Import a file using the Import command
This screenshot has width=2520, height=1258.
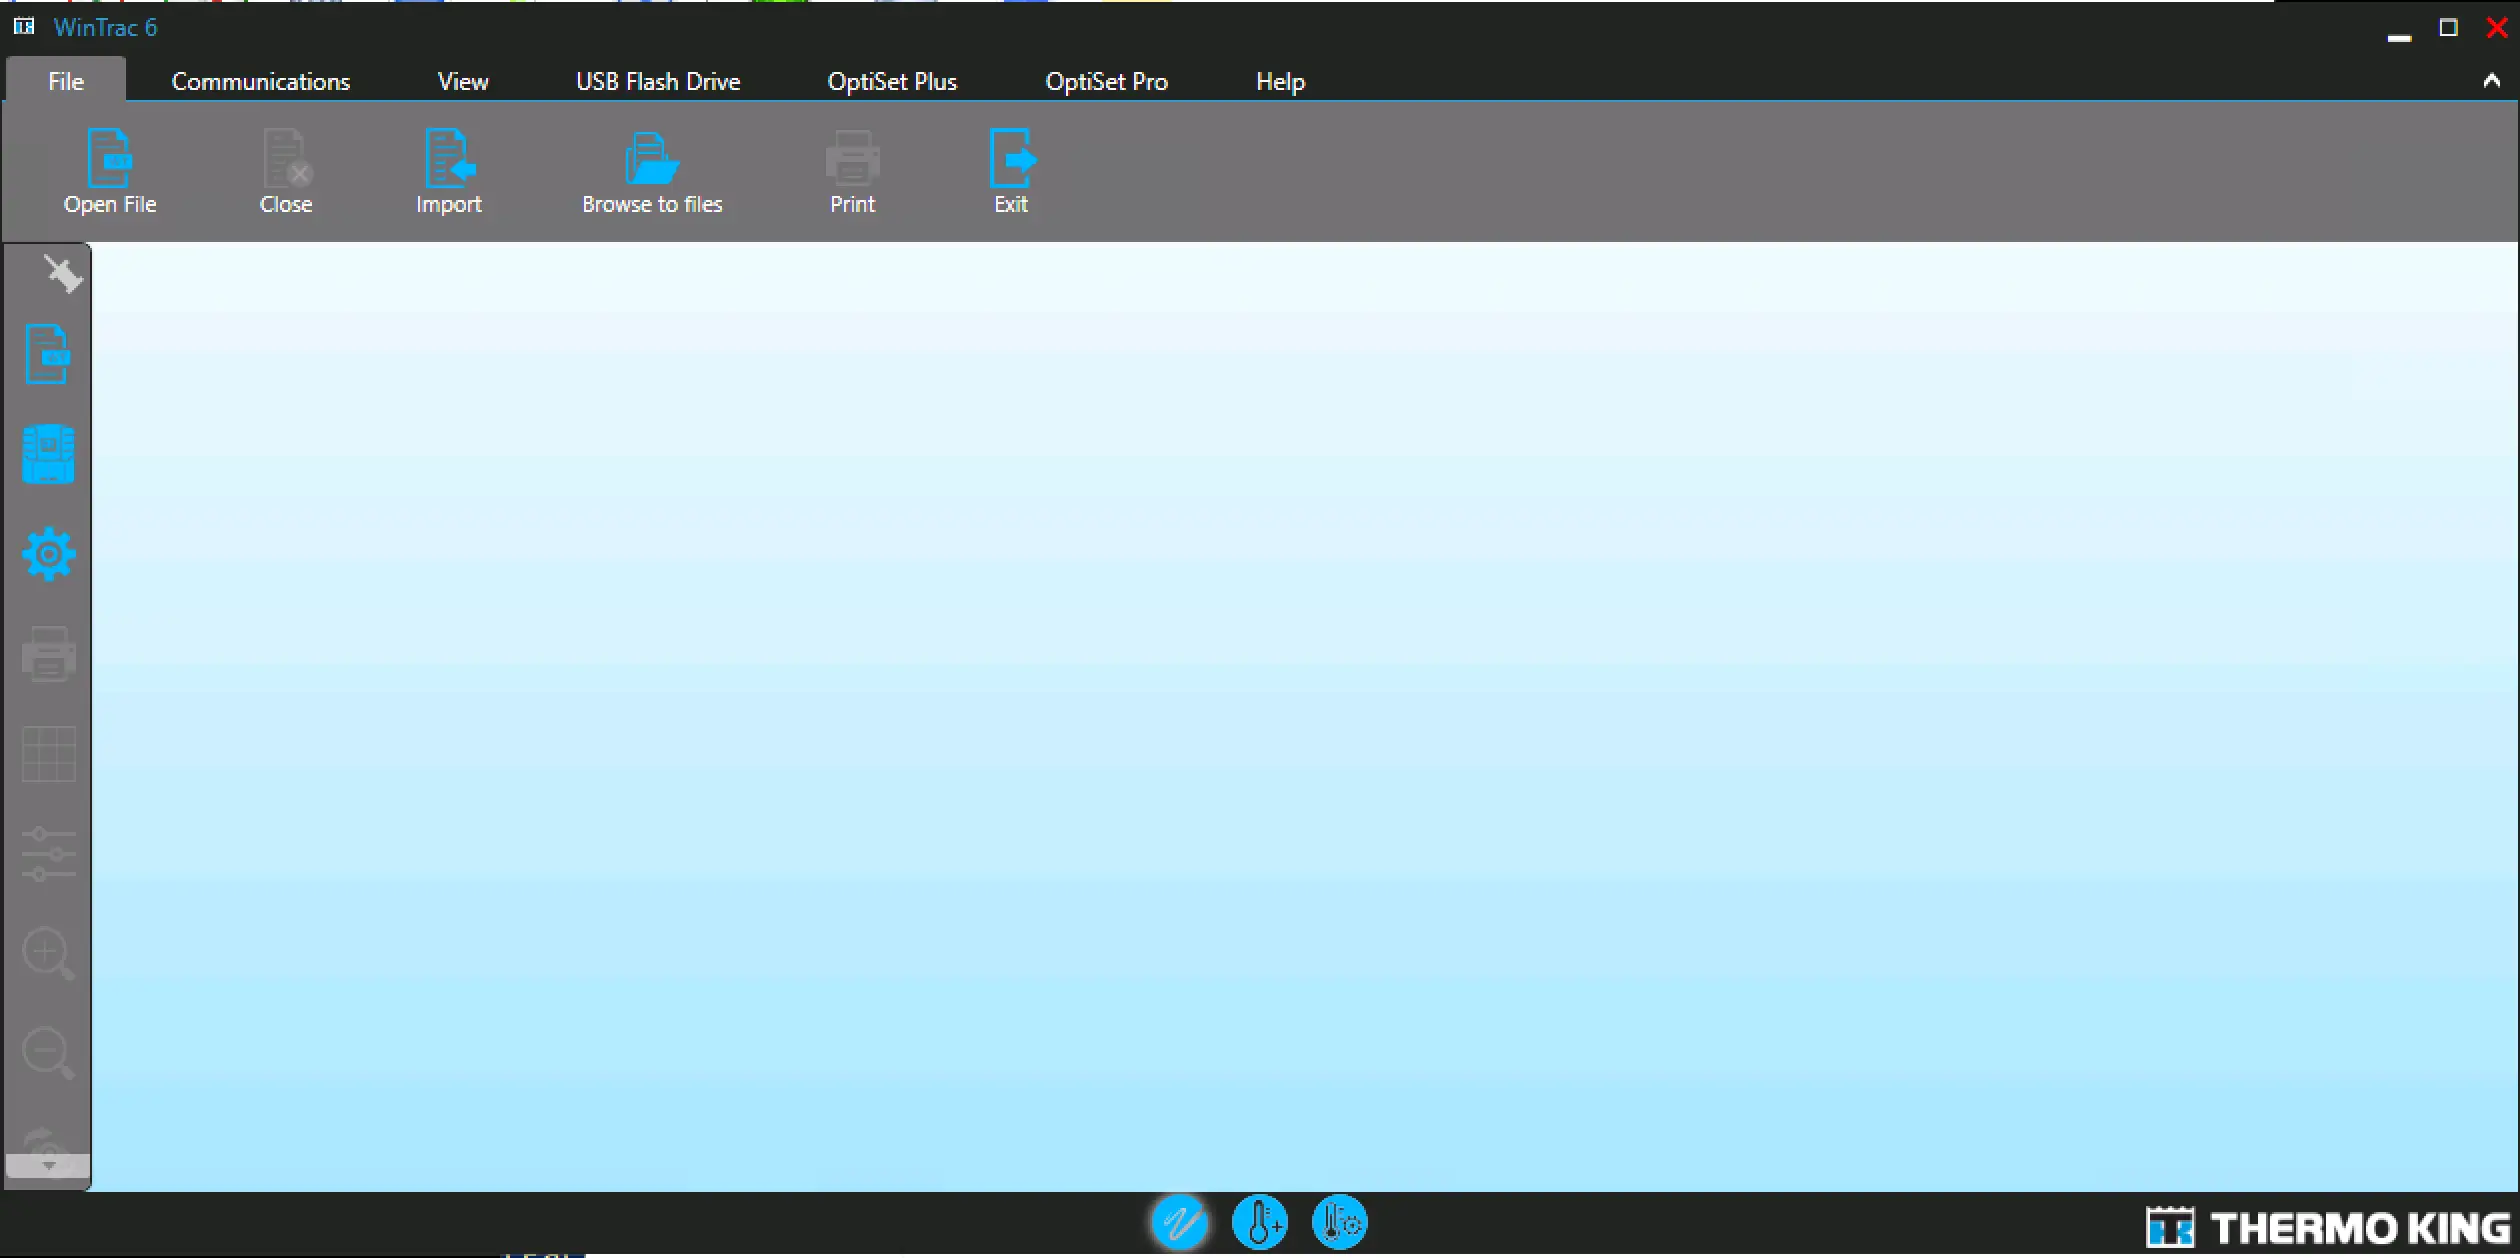(448, 170)
